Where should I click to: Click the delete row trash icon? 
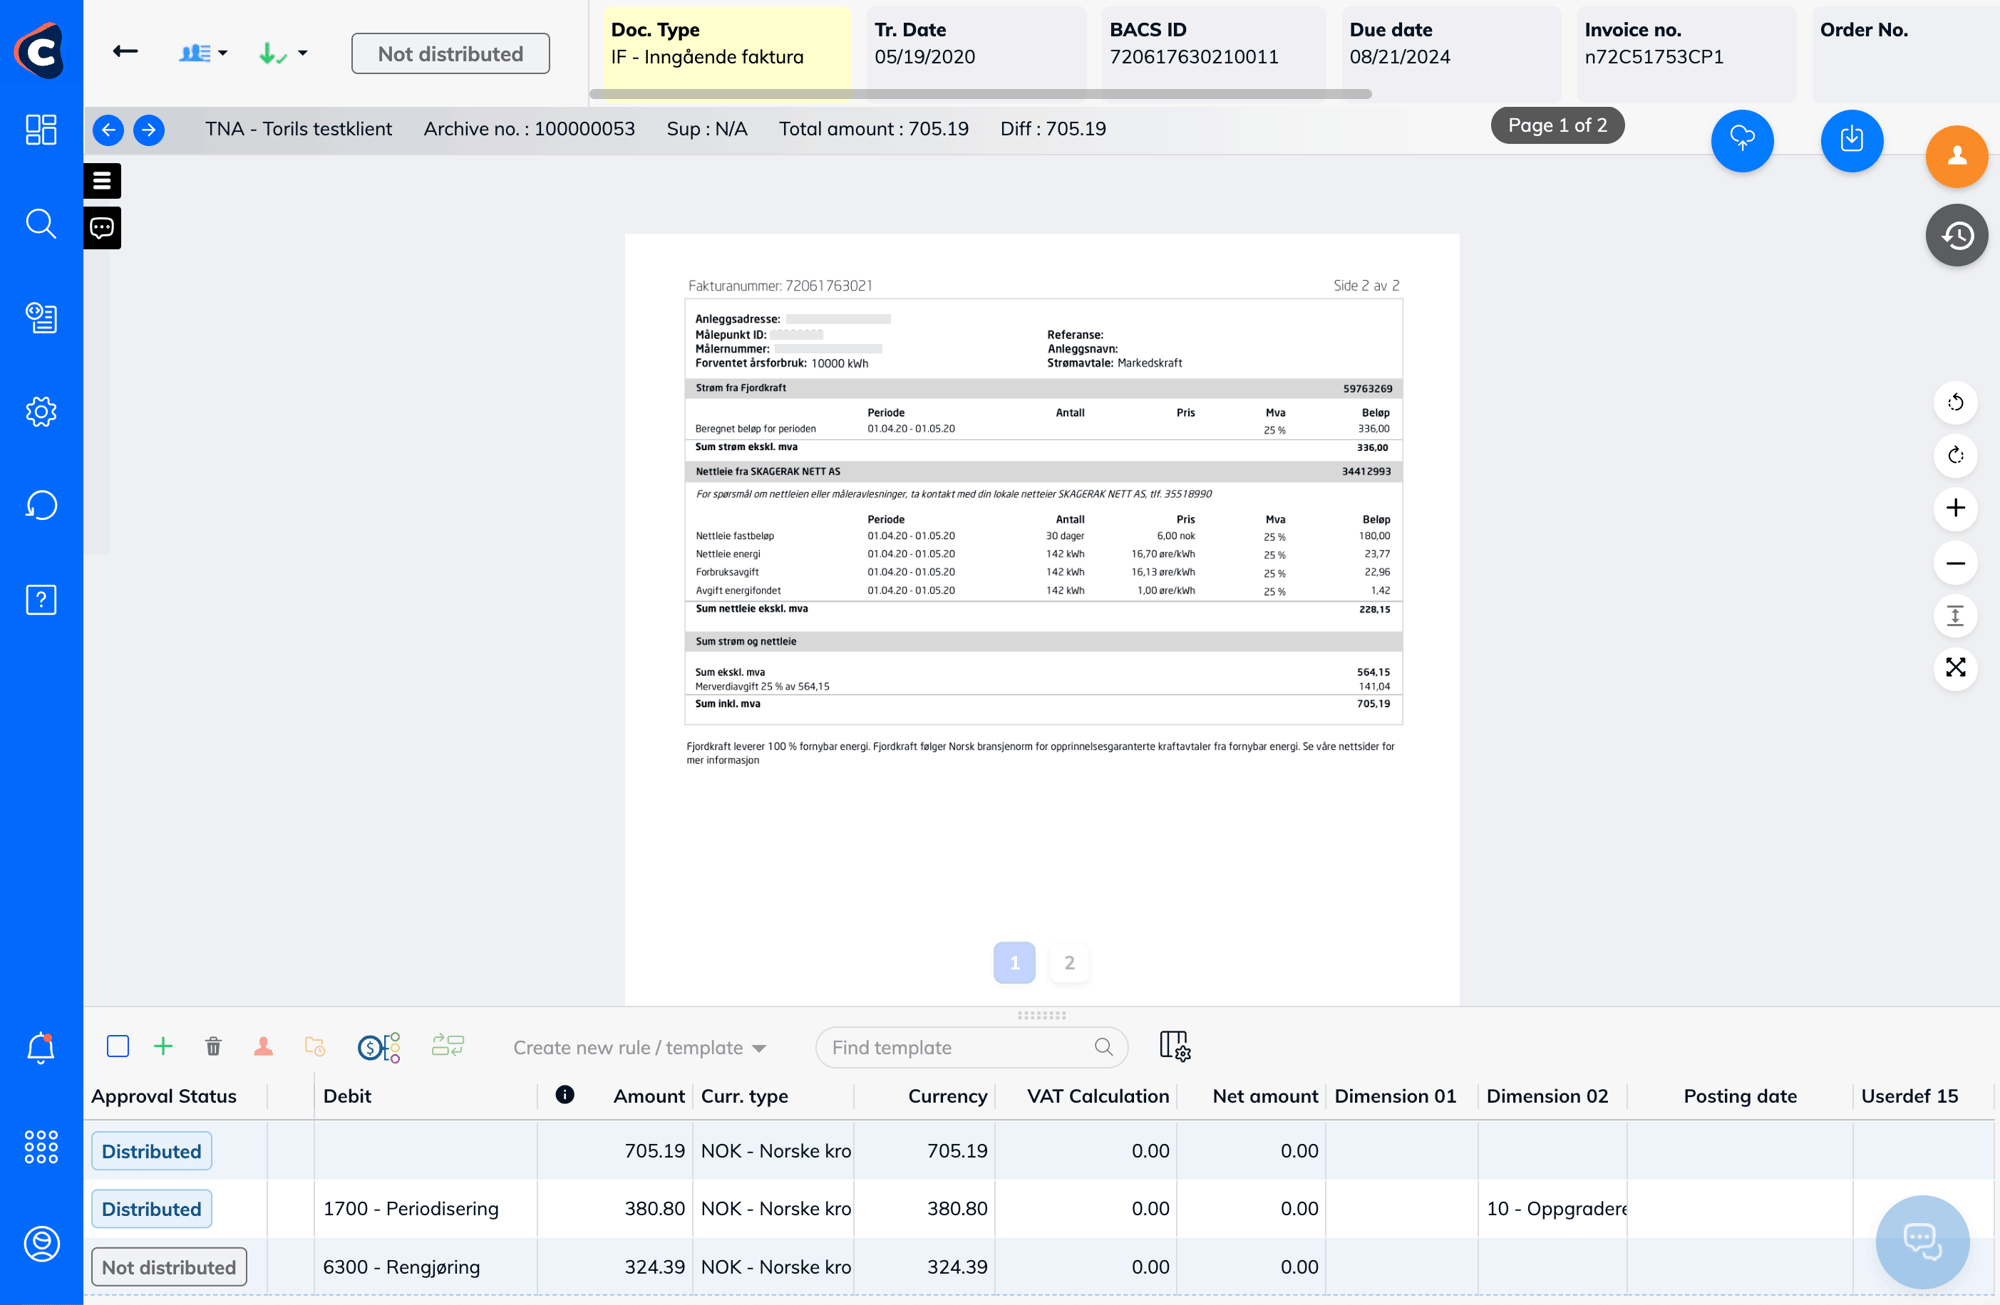point(214,1047)
